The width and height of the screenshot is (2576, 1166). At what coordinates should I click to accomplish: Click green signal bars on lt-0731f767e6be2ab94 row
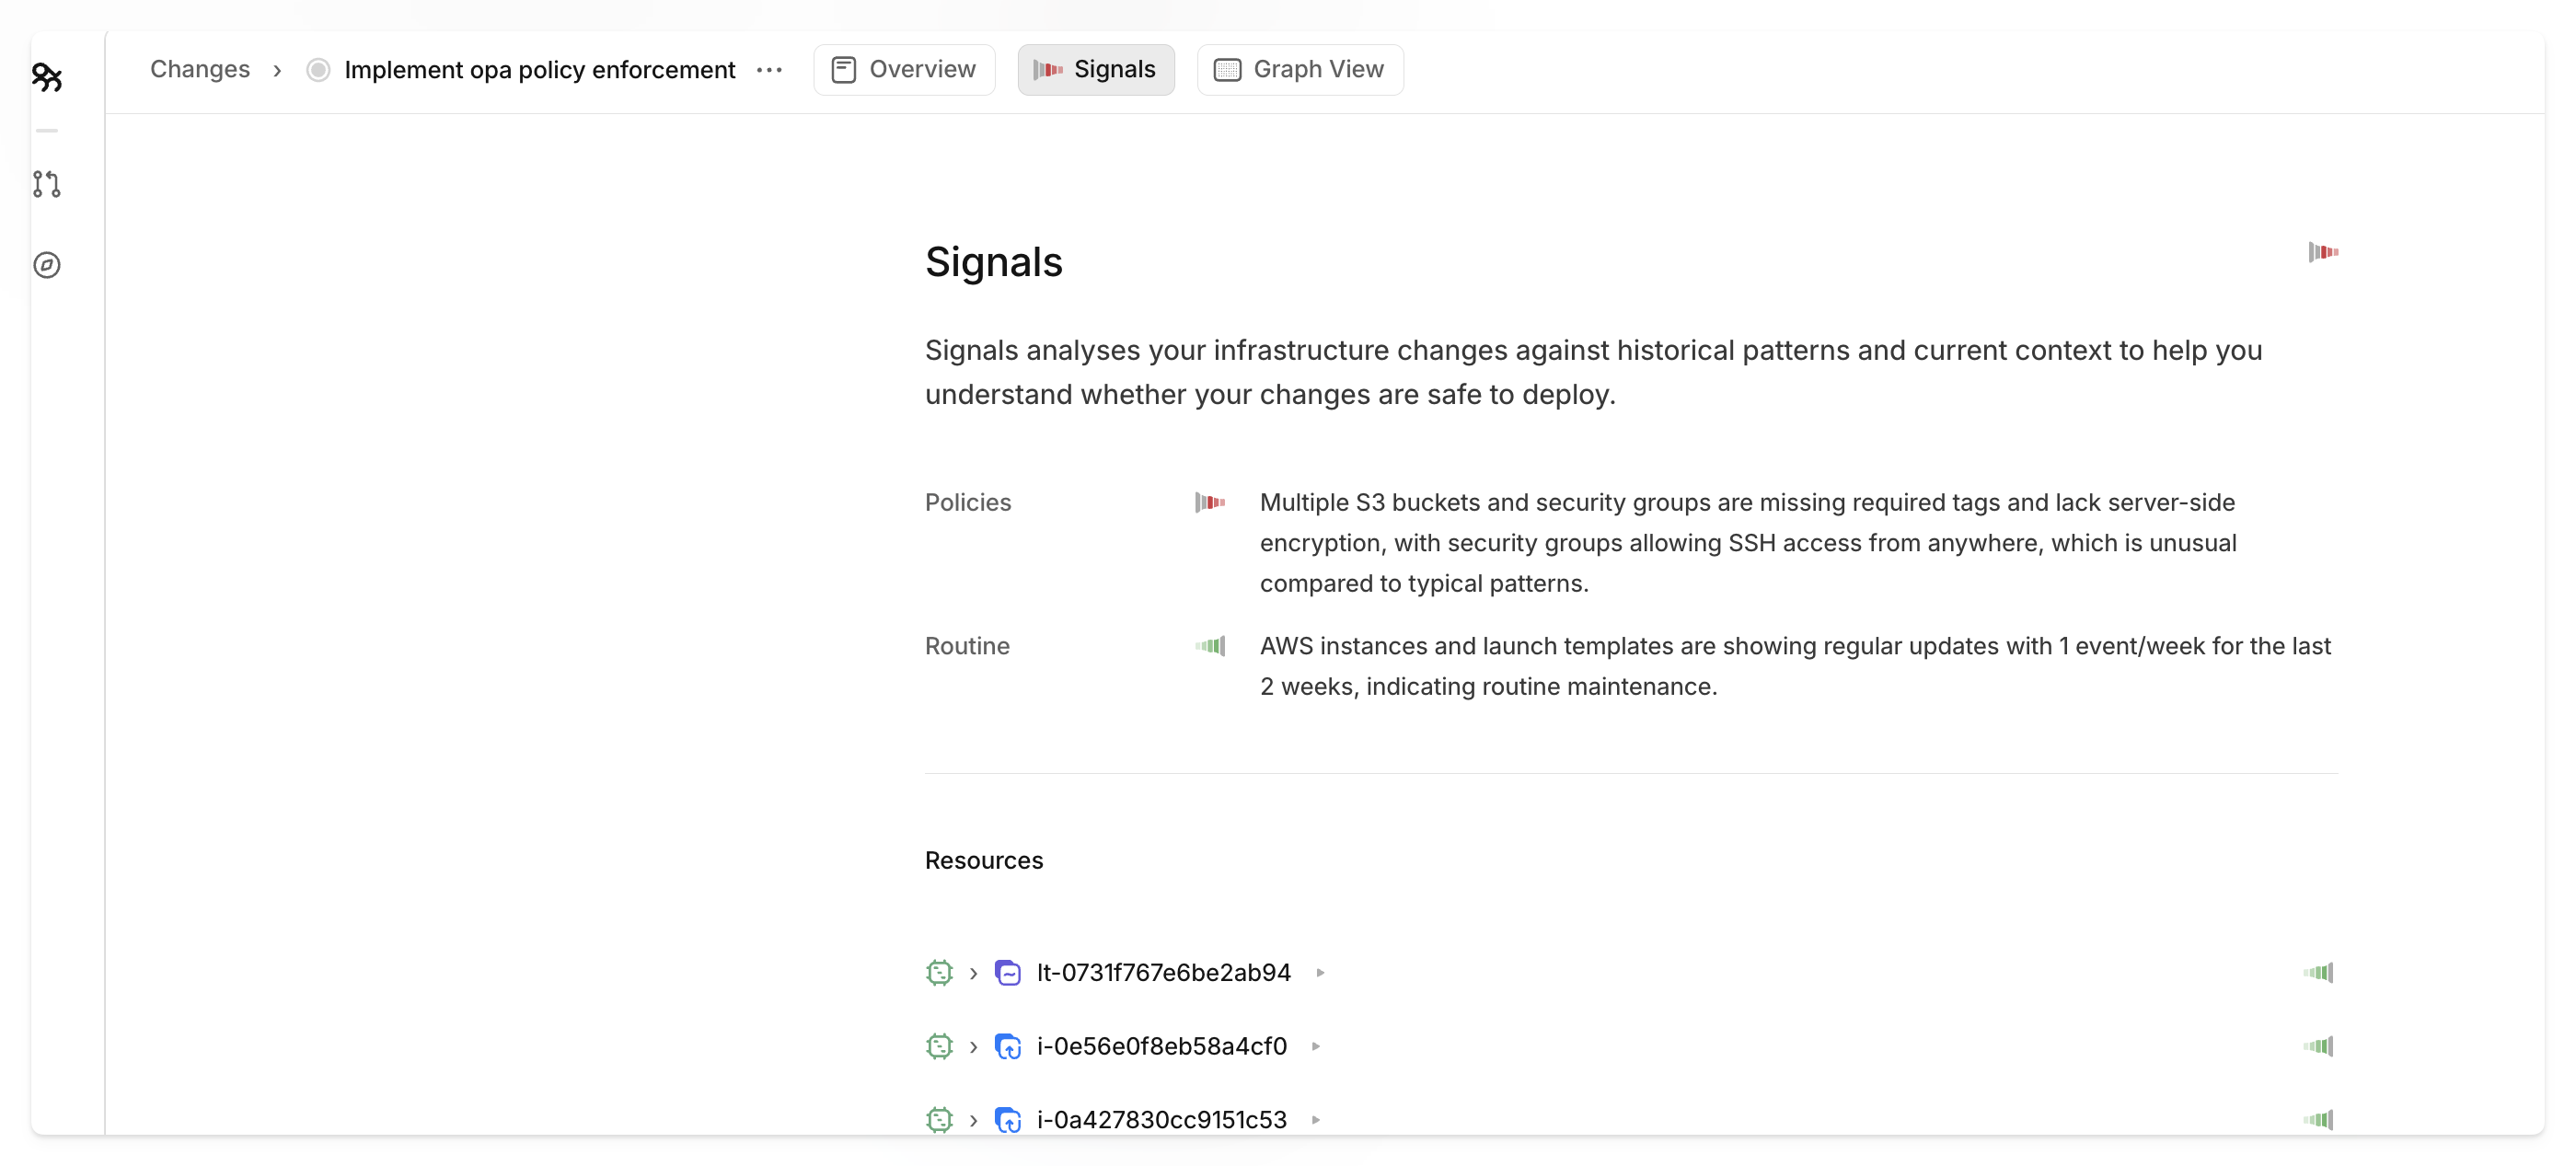[2317, 972]
